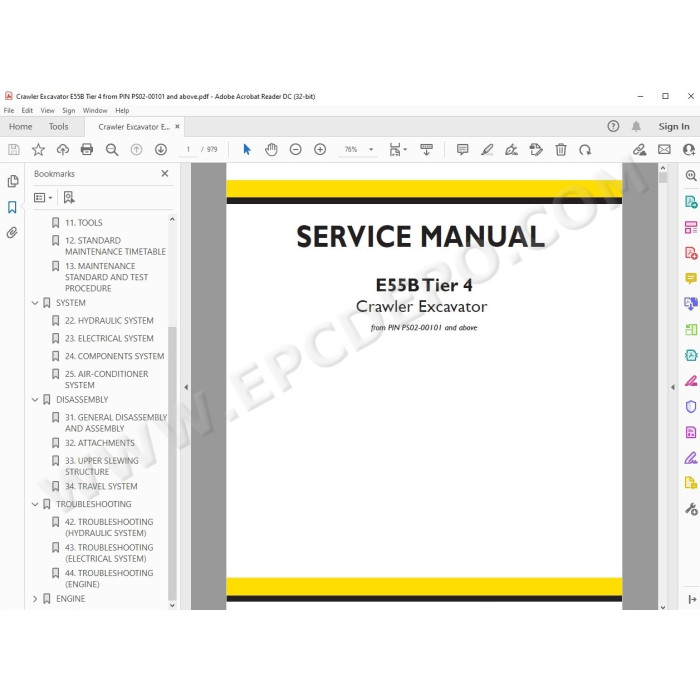Click the bookmarks list scrollbar thumb
This screenshot has height=700, width=700.
(172, 463)
